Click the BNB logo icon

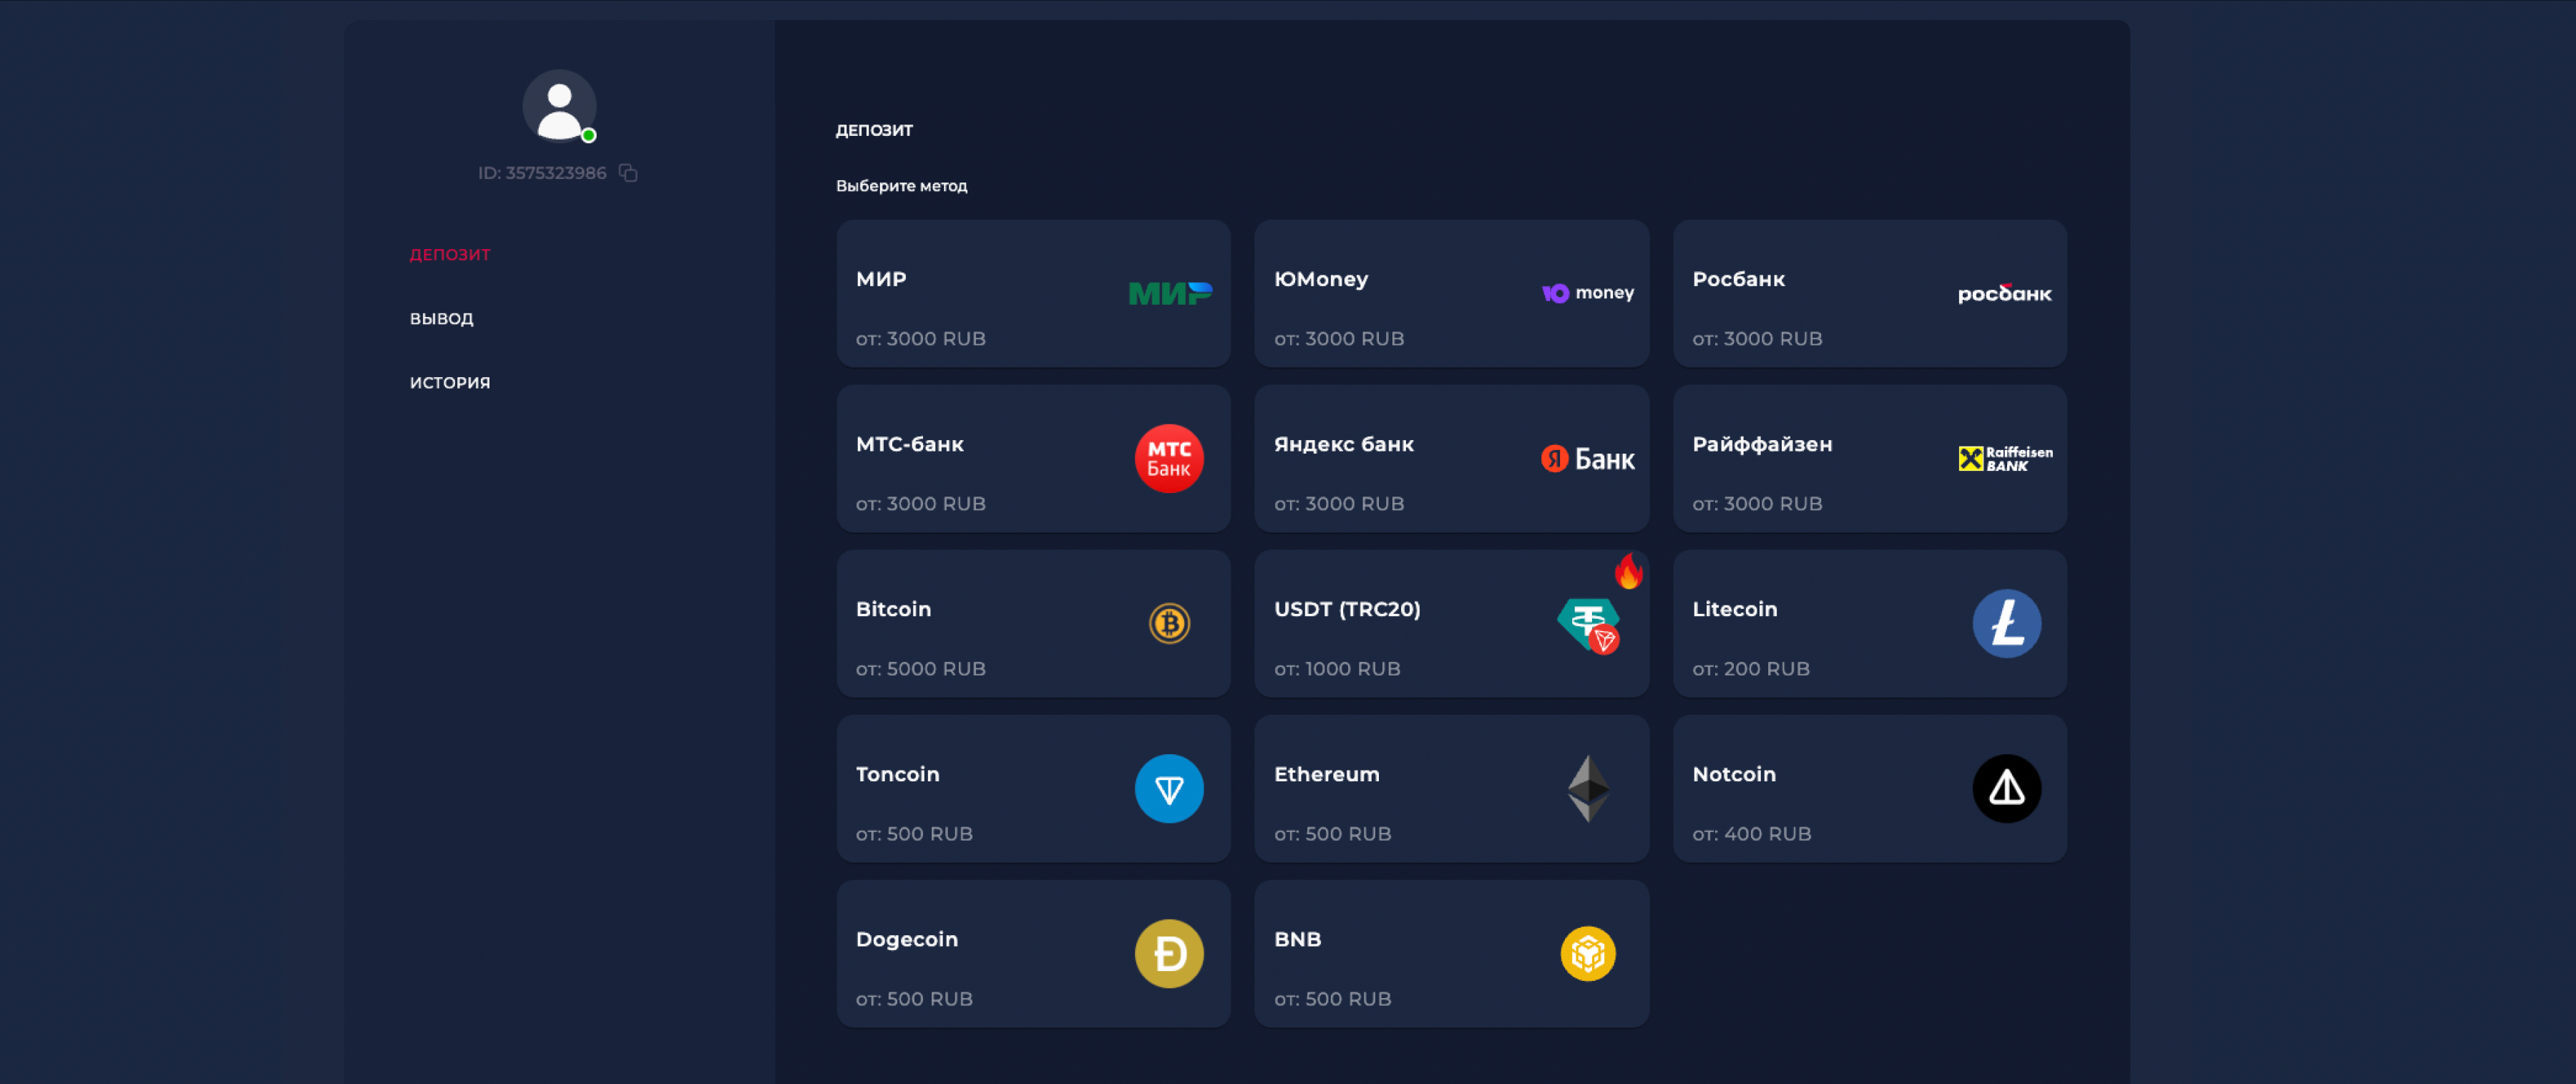point(1587,954)
